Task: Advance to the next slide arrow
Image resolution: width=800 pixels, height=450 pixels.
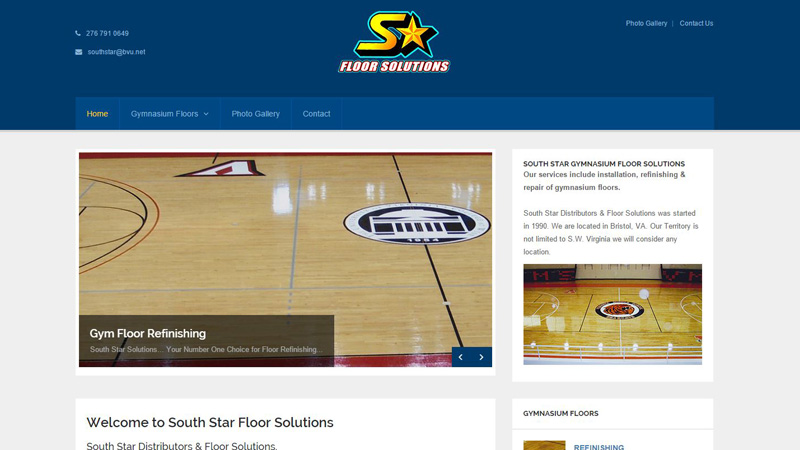Action: click(x=482, y=357)
